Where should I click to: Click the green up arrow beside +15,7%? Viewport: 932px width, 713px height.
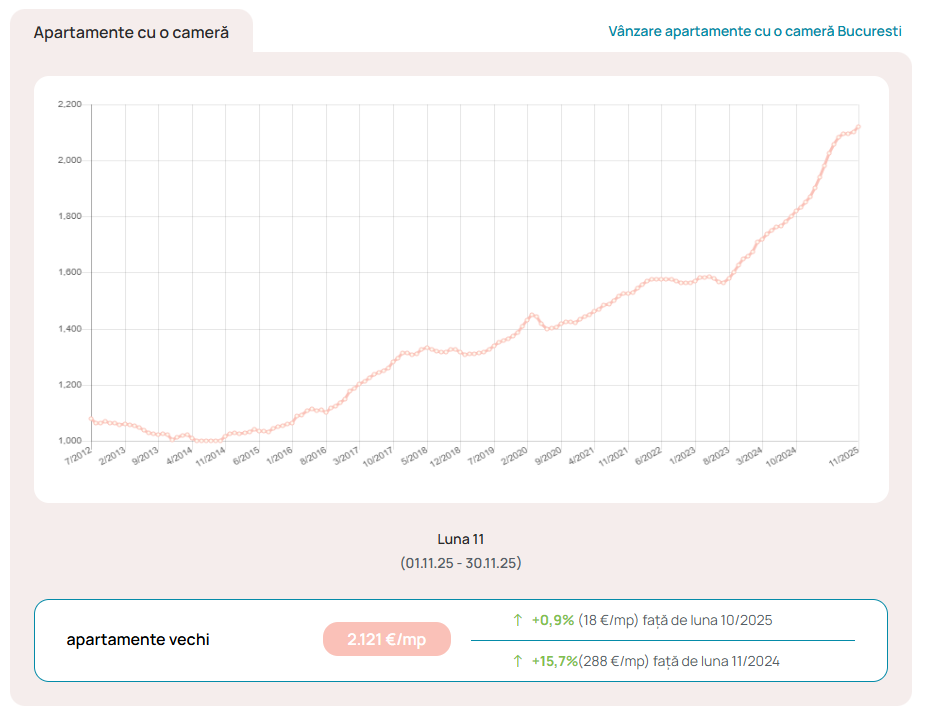517,661
